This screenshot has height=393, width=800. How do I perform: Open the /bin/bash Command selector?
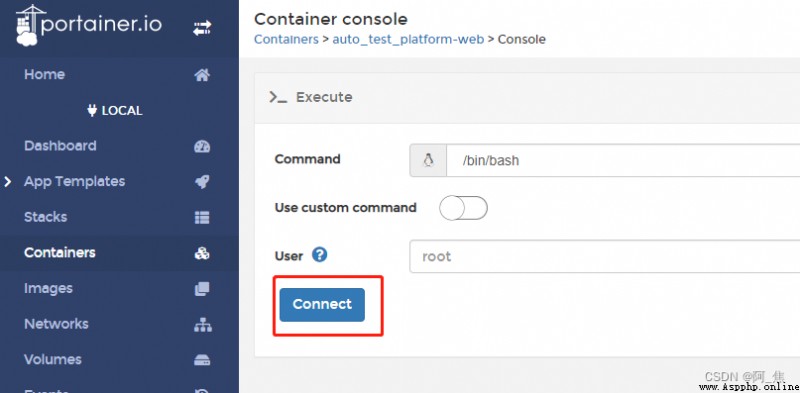[605, 161]
